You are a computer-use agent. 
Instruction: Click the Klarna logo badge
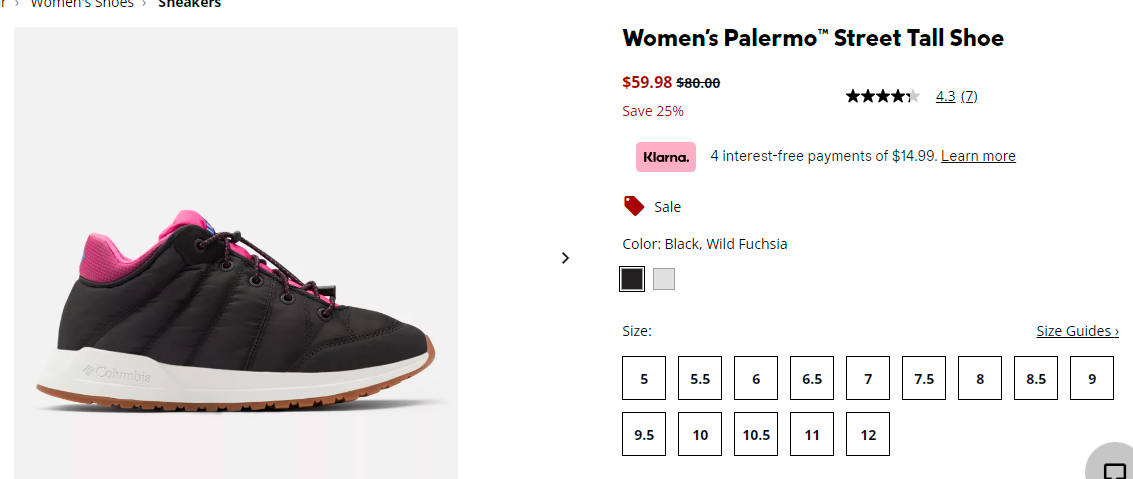(665, 157)
